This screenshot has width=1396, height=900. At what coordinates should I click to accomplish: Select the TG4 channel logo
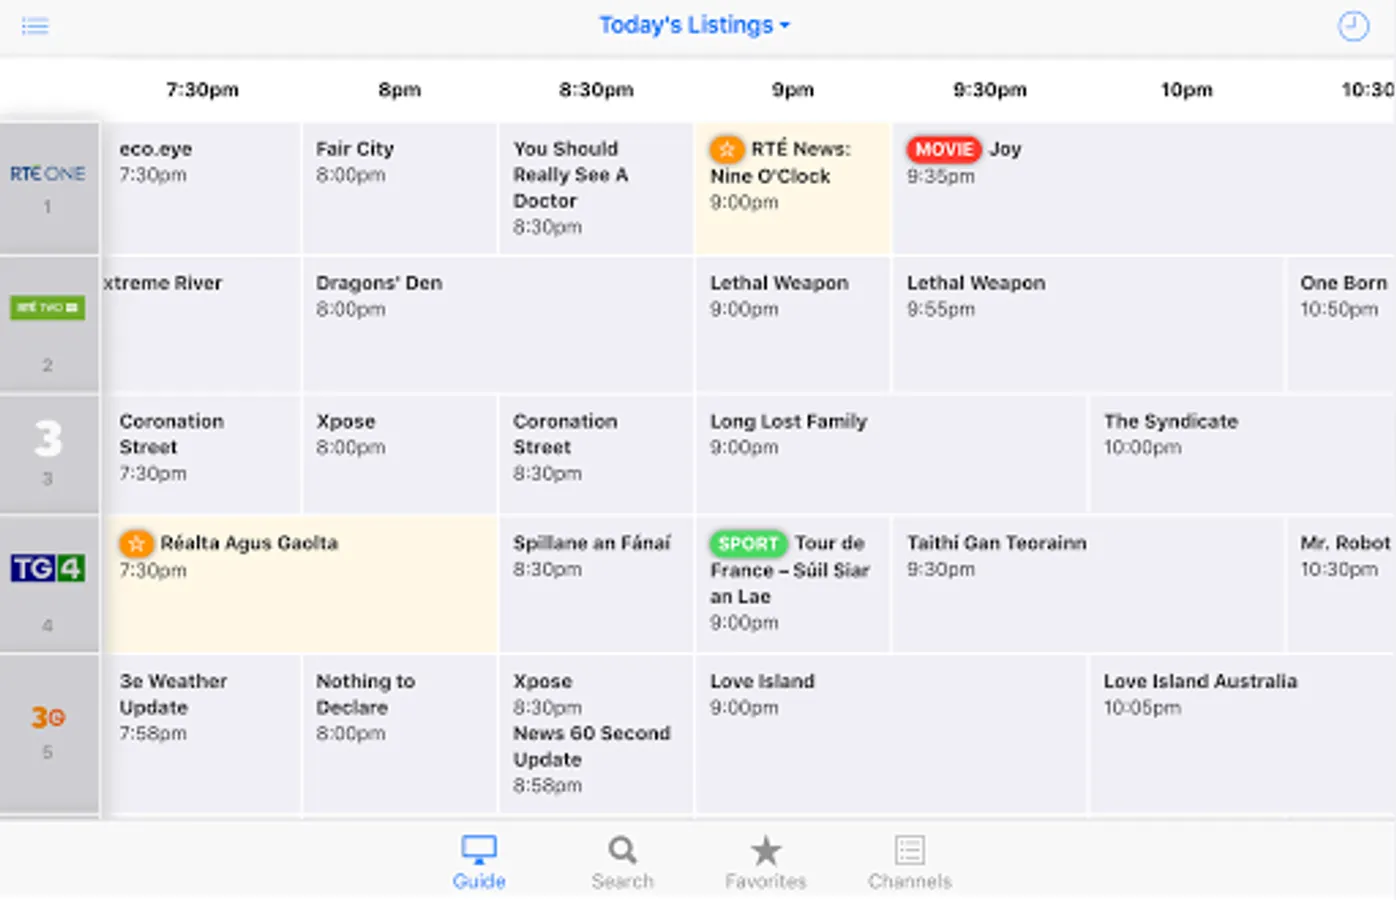[x=48, y=569]
